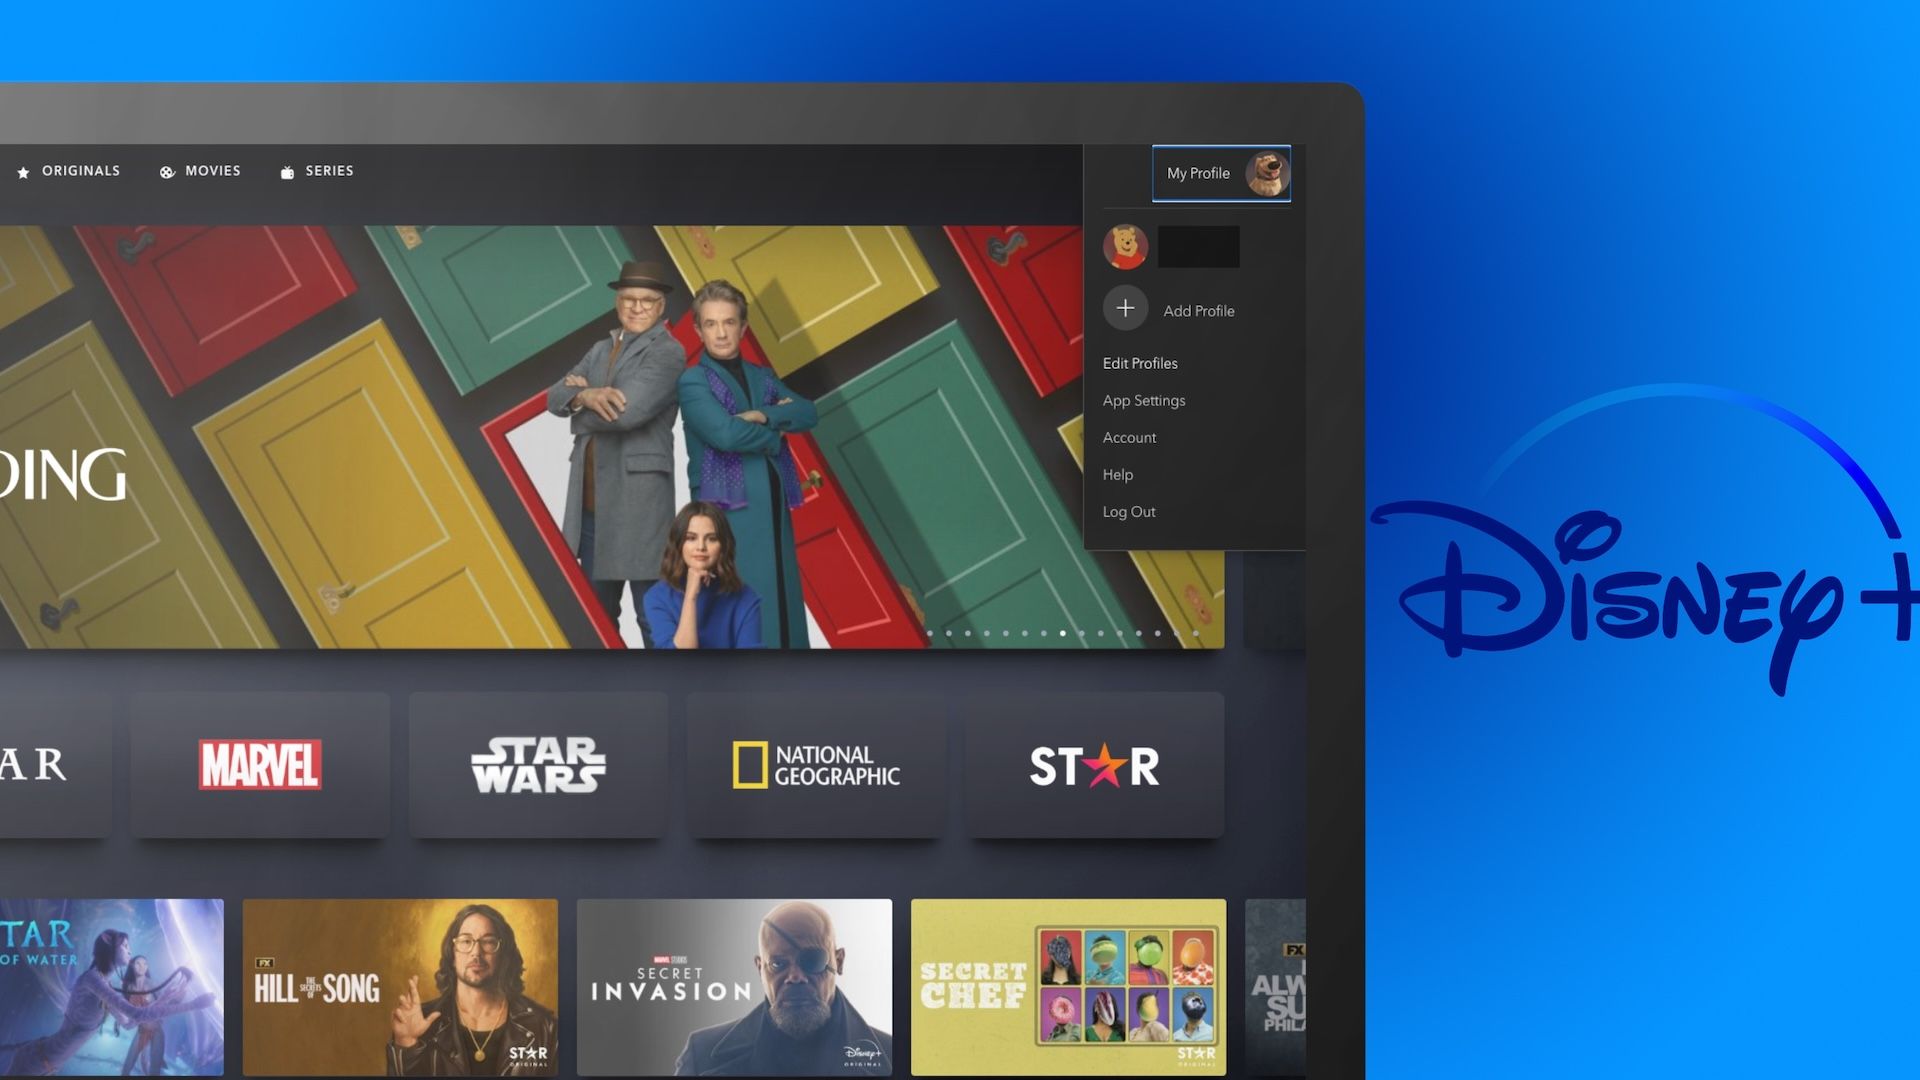Click the Star category icon
Image resolution: width=1920 pixels, height=1080 pixels.
click(1093, 764)
